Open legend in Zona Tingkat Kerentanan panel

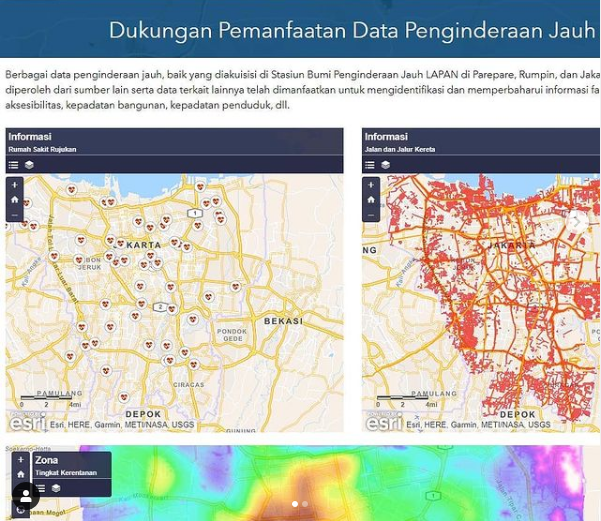click(x=41, y=488)
